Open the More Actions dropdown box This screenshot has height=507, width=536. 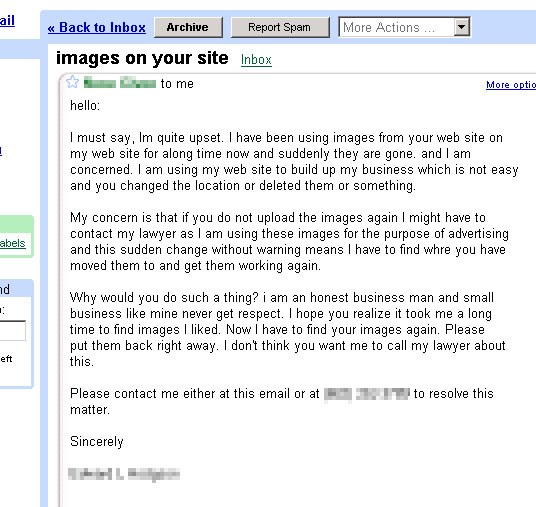point(404,27)
